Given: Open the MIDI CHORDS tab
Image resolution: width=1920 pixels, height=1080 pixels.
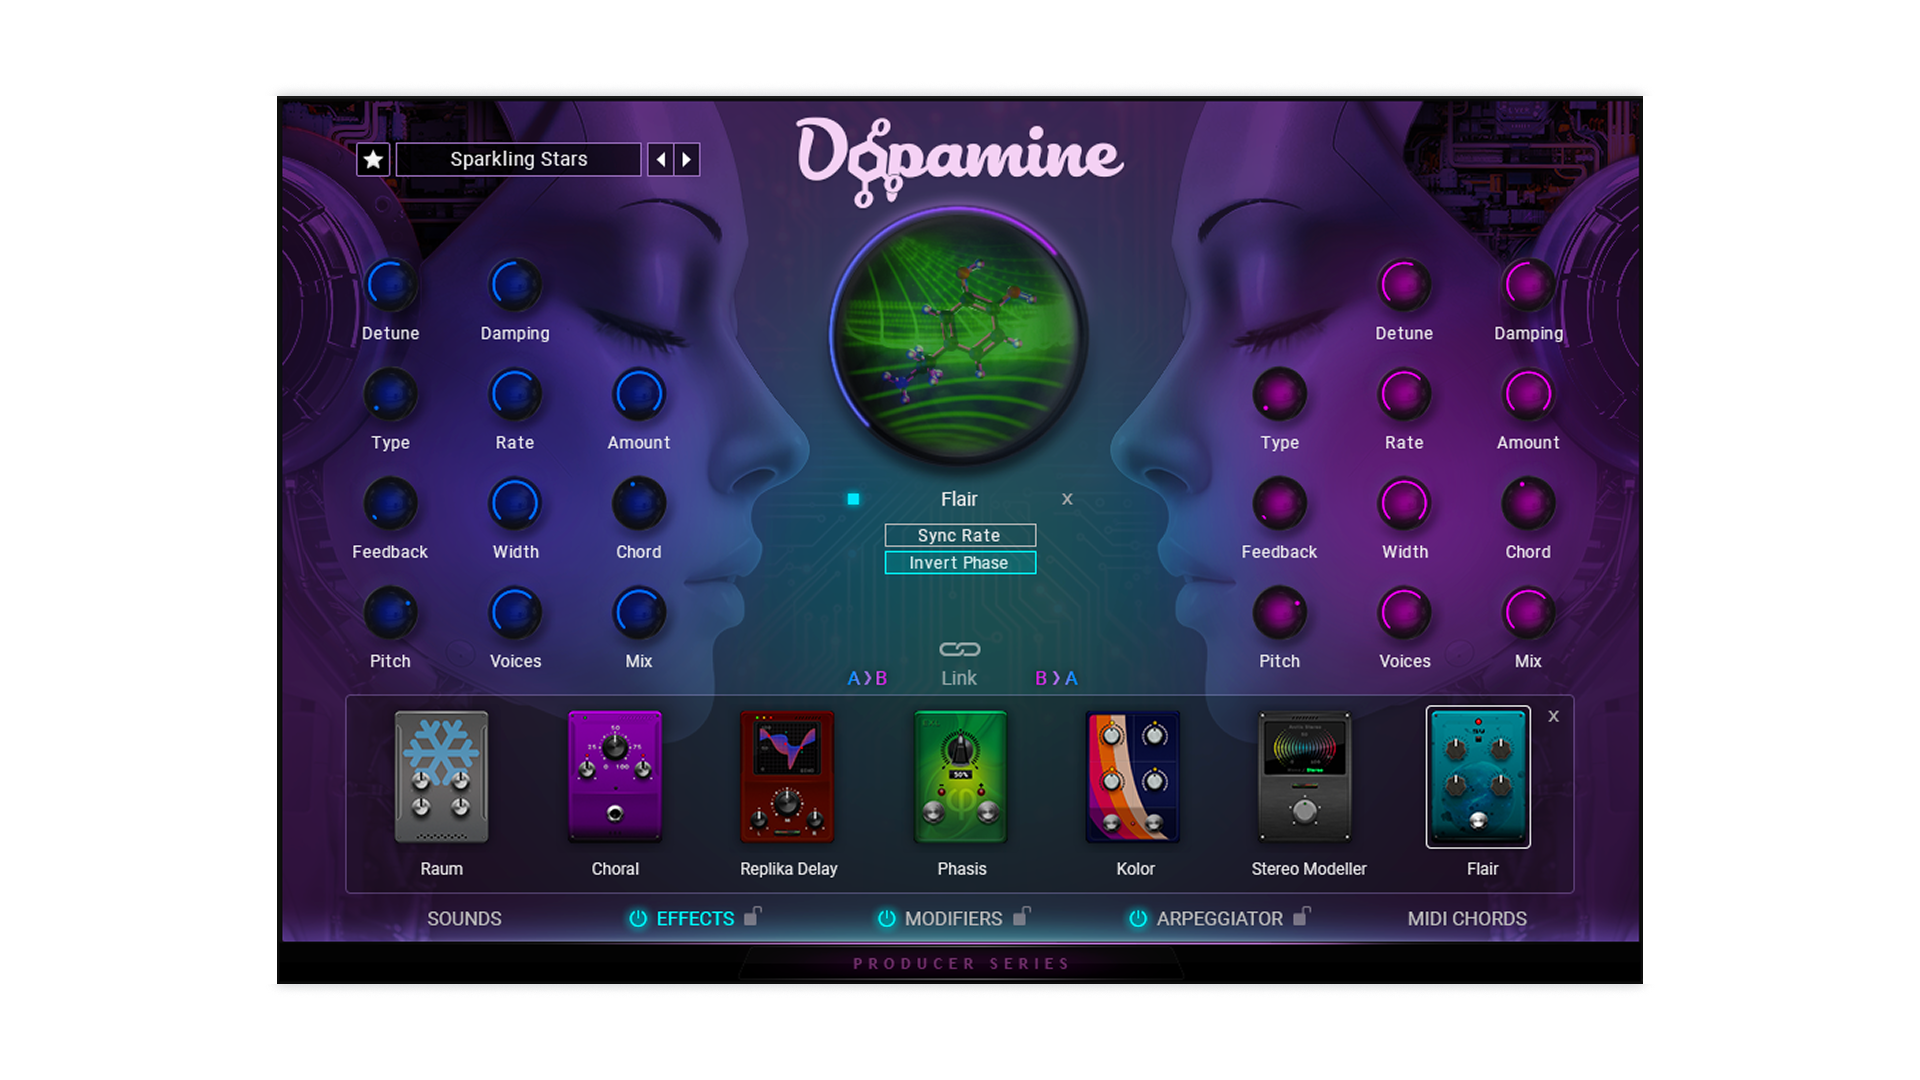Looking at the screenshot, I should click(x=1467, y=918).
